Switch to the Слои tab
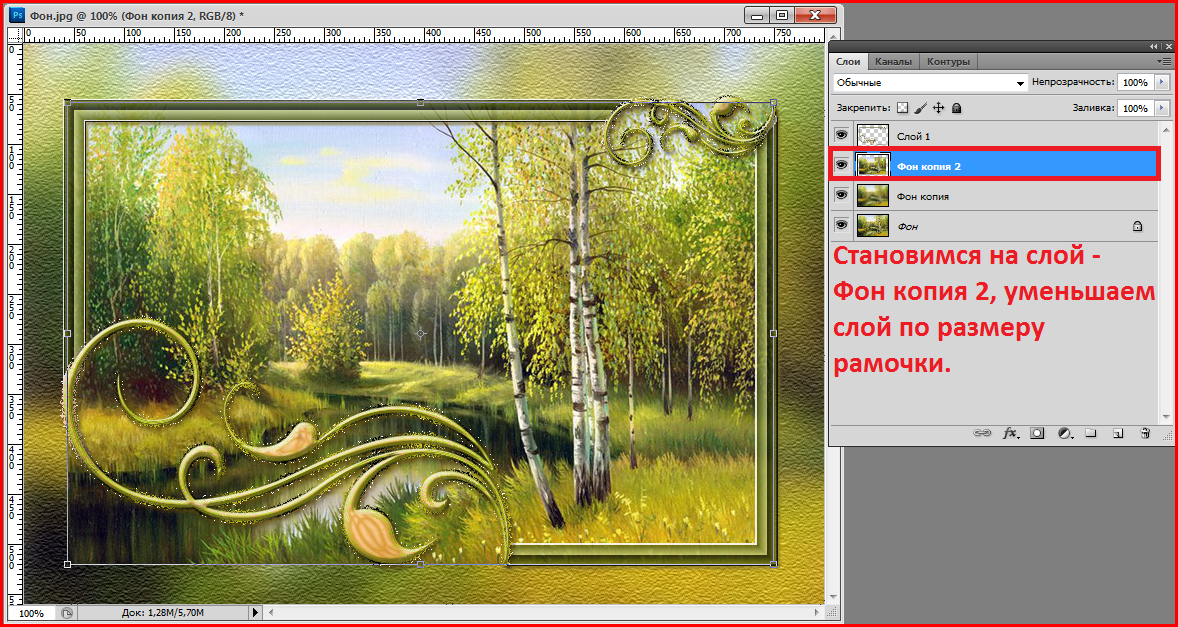This screenshot has height=627, width=1178. pos(848,62)
